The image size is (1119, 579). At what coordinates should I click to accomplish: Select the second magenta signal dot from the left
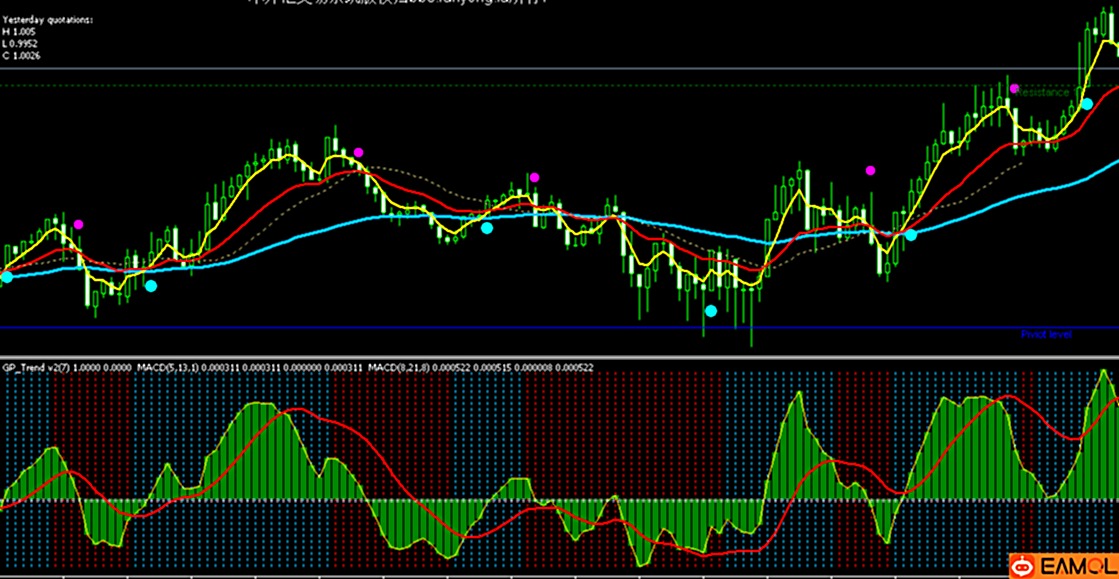358,153
